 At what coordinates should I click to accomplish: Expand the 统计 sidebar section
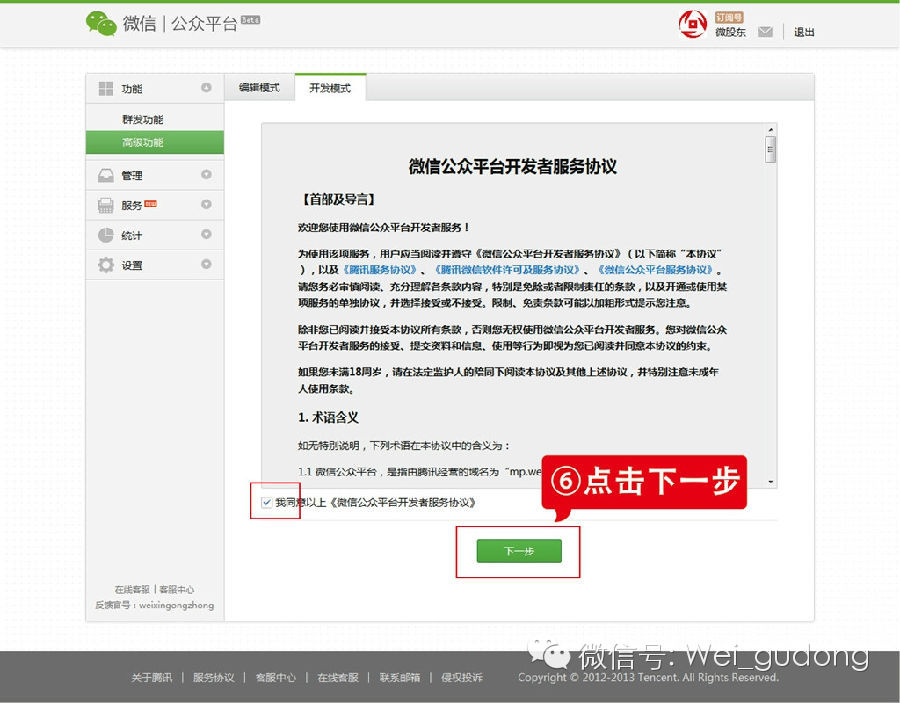206,234
